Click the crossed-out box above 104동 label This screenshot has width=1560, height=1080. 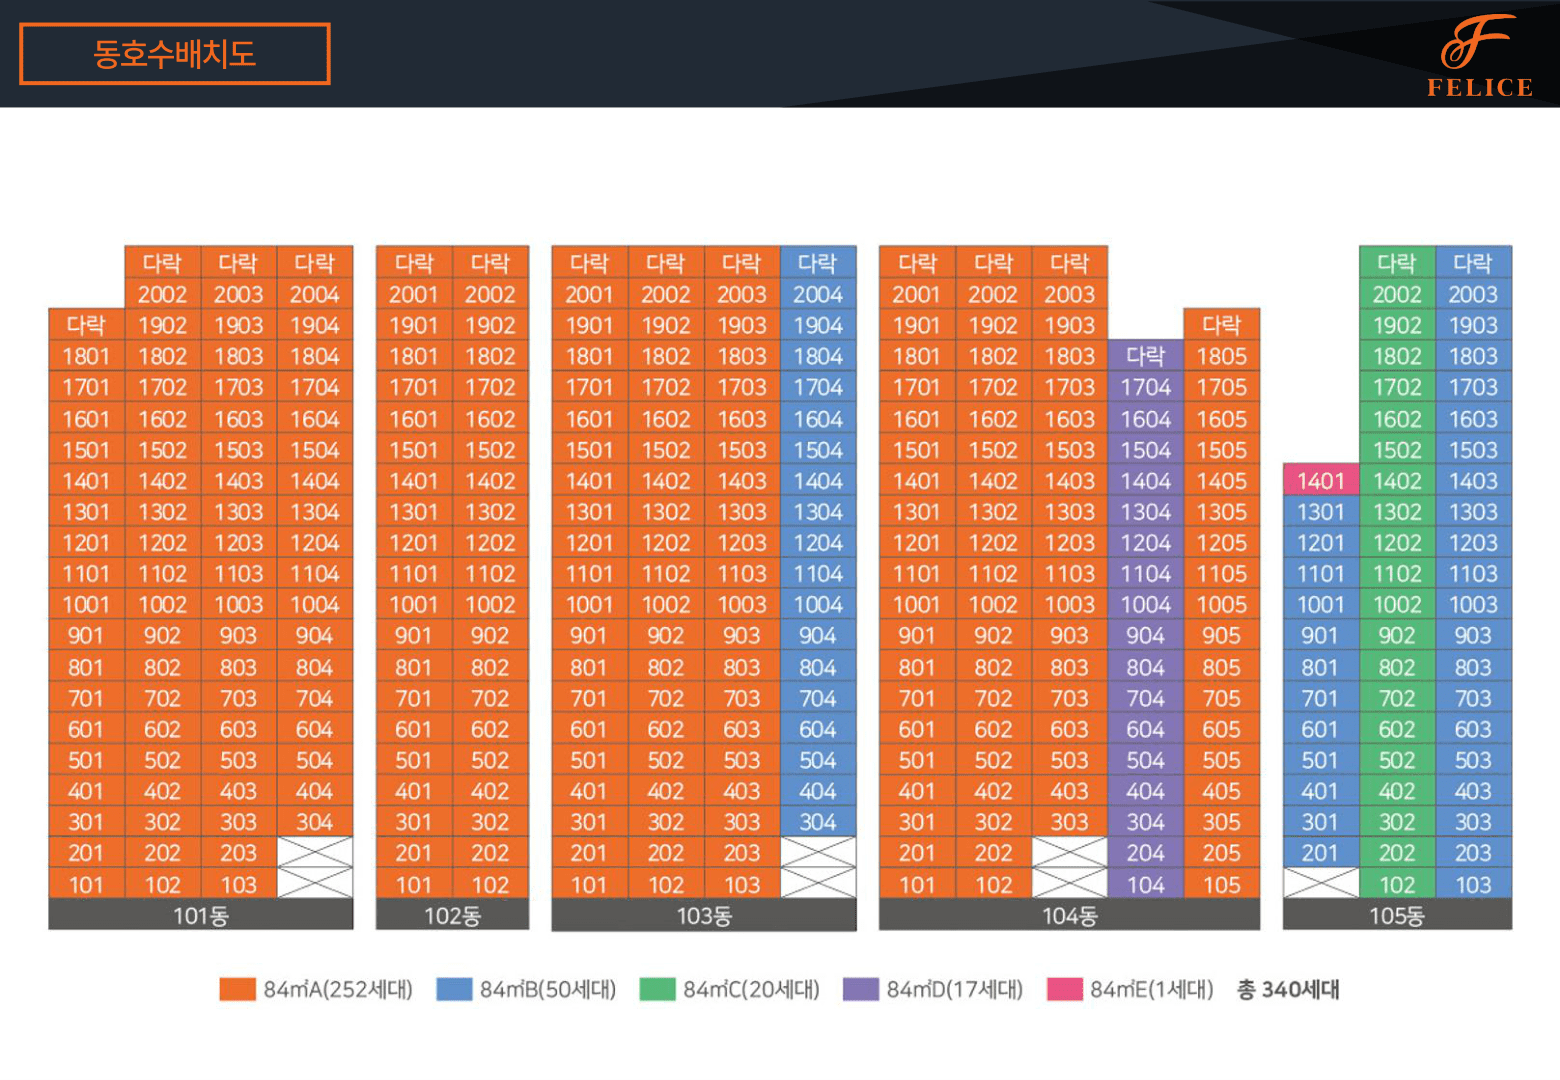pos(1069,884)
